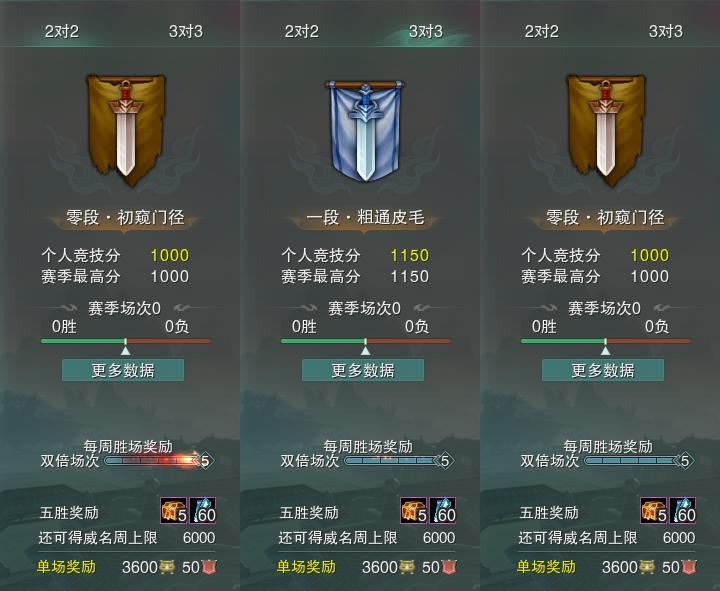Click treasure chest reward icon in right panel
The width and height of the screenshot is (720, 591).
click(x=654, y=510)
